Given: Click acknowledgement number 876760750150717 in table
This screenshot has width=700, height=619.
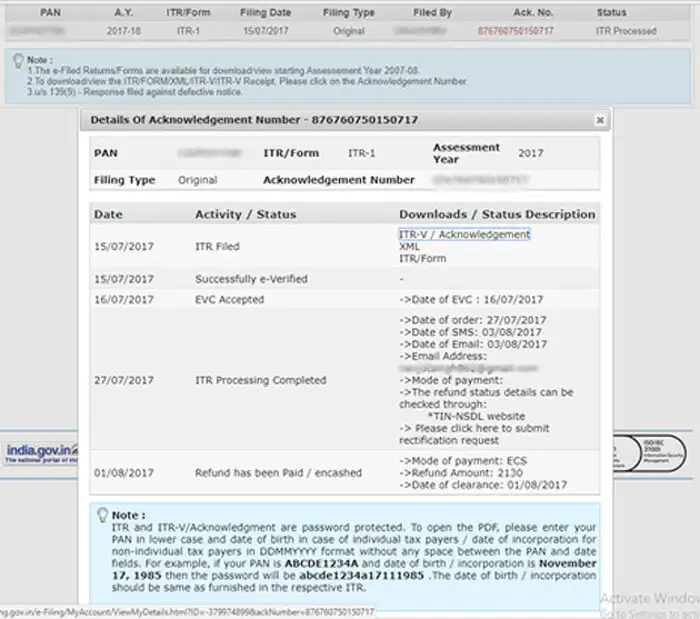Looking at the screenshot, I should pos(515,31).
